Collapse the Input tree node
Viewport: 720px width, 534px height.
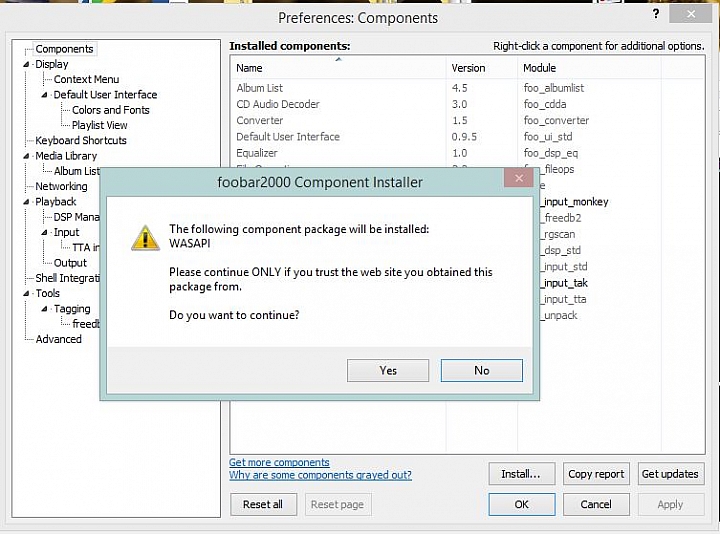click(44, 233)
